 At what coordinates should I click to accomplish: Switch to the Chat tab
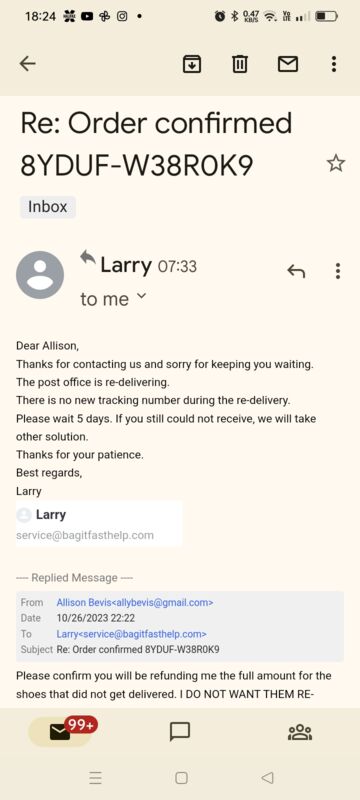[180, 732]
